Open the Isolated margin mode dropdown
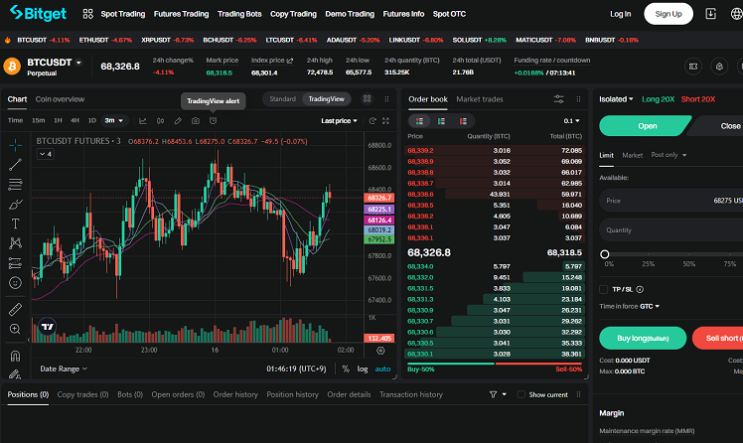This screenshot has width=743, height=443. tap(616, 99)
